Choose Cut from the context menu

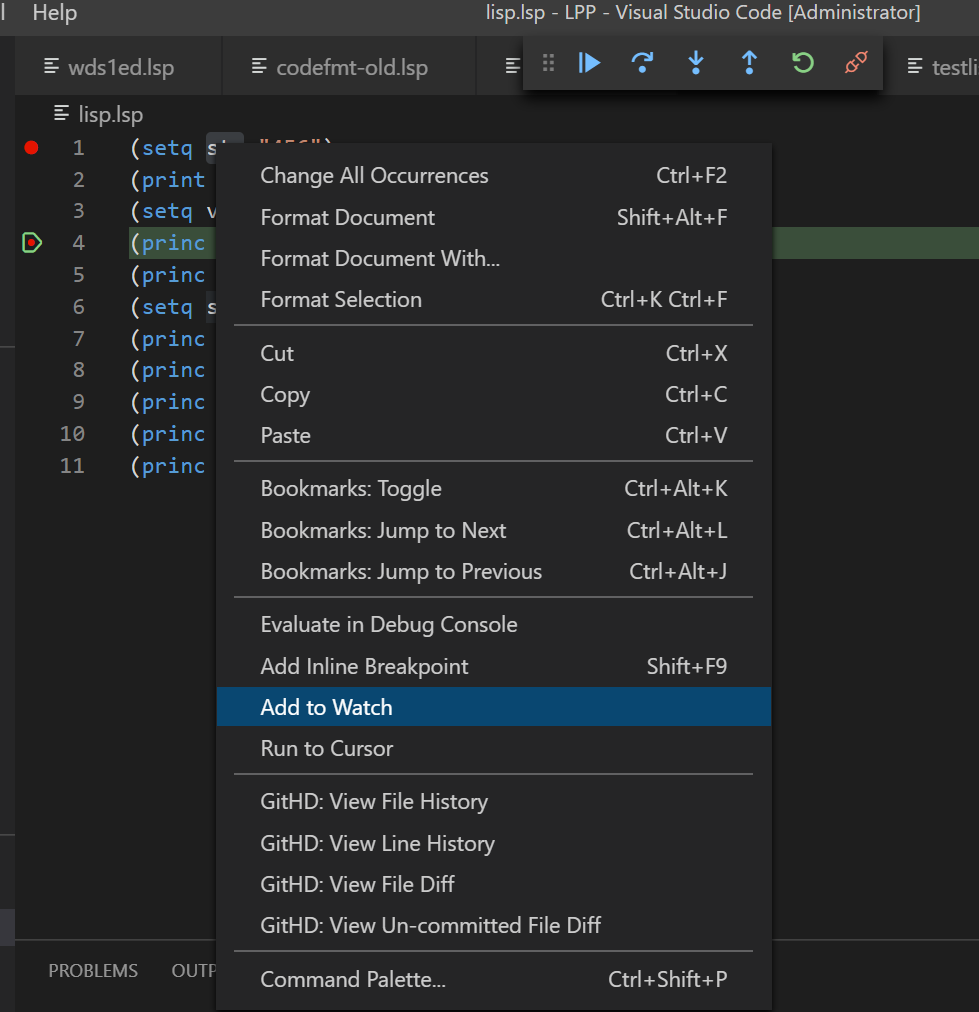(x=494, y=354)
